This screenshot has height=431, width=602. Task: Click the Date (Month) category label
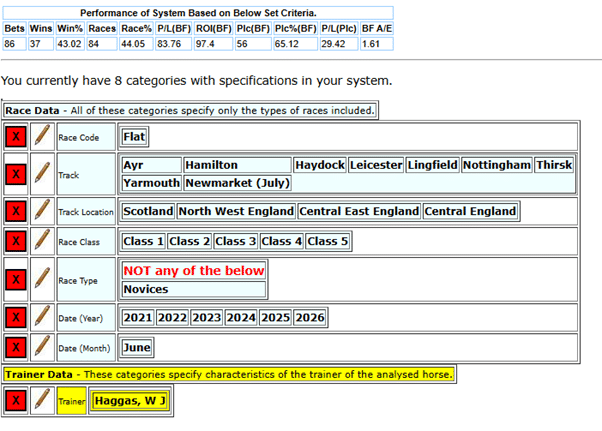[x=86, y=348]
